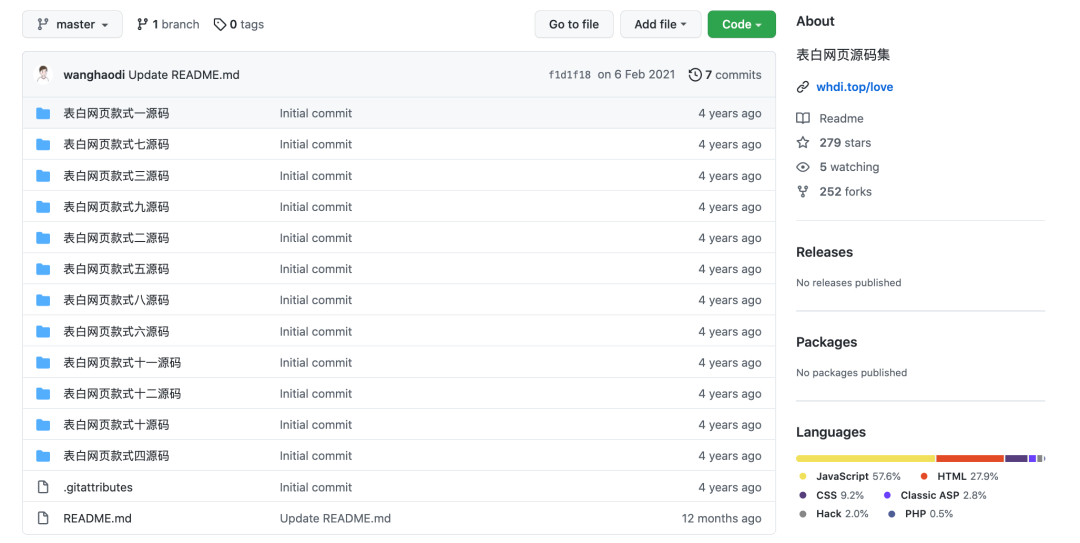The image size is (1080, 543).
Task: Open folder 表白网页款式九源码
Action: [116, 207]
